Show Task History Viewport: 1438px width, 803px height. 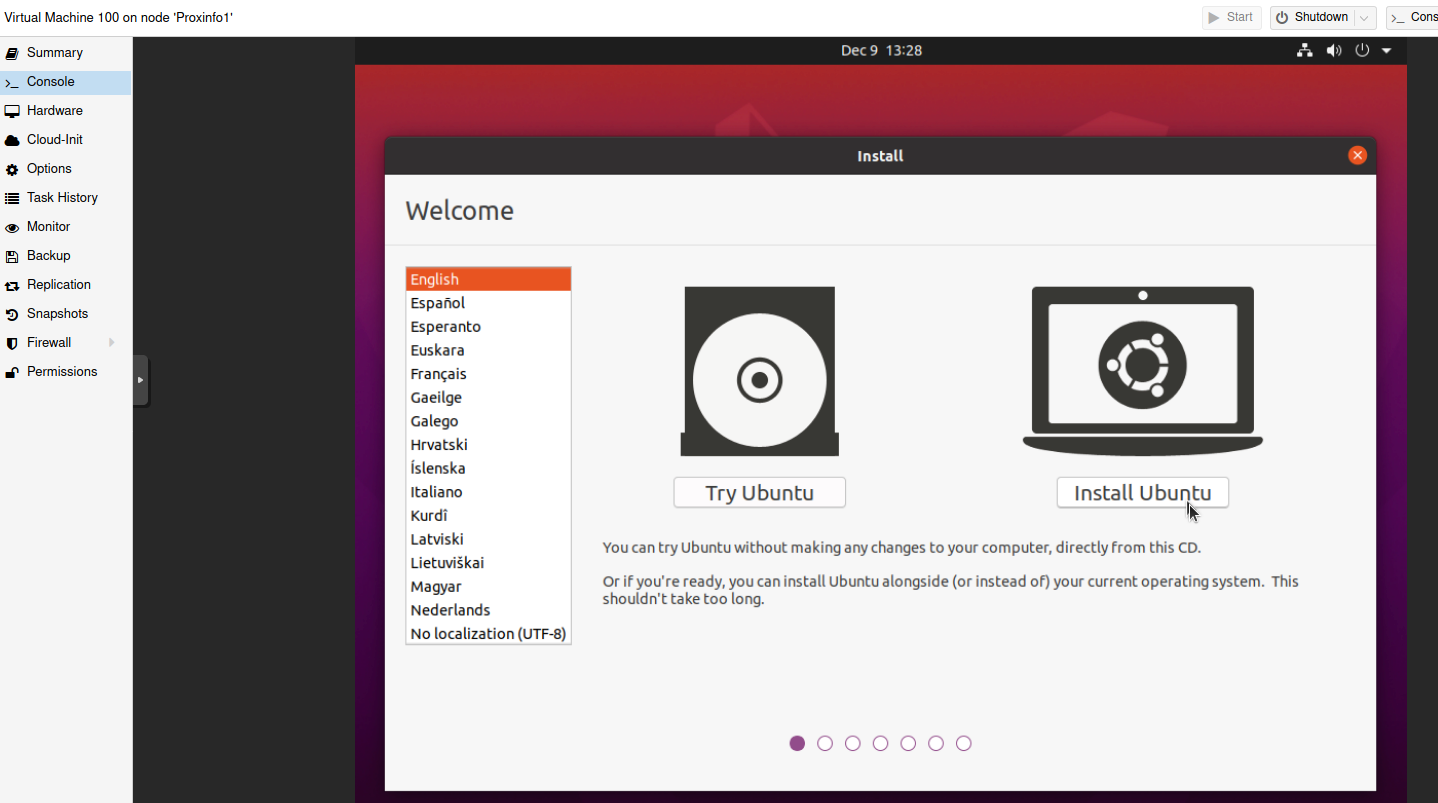(65, 198)
